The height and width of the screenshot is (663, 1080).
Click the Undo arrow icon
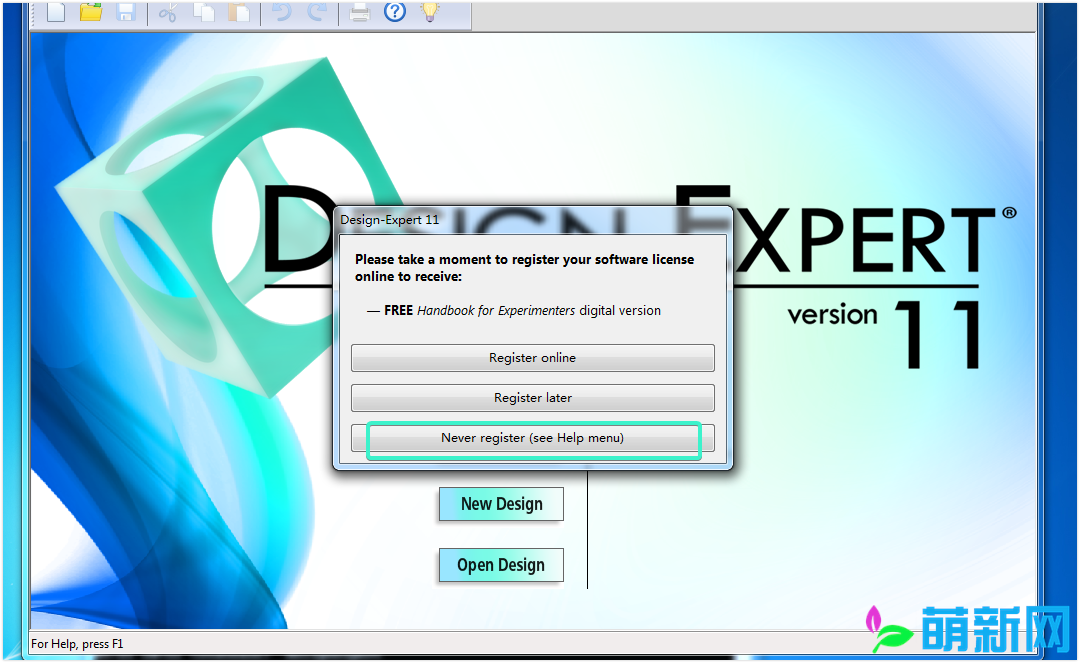click(282, 13)
